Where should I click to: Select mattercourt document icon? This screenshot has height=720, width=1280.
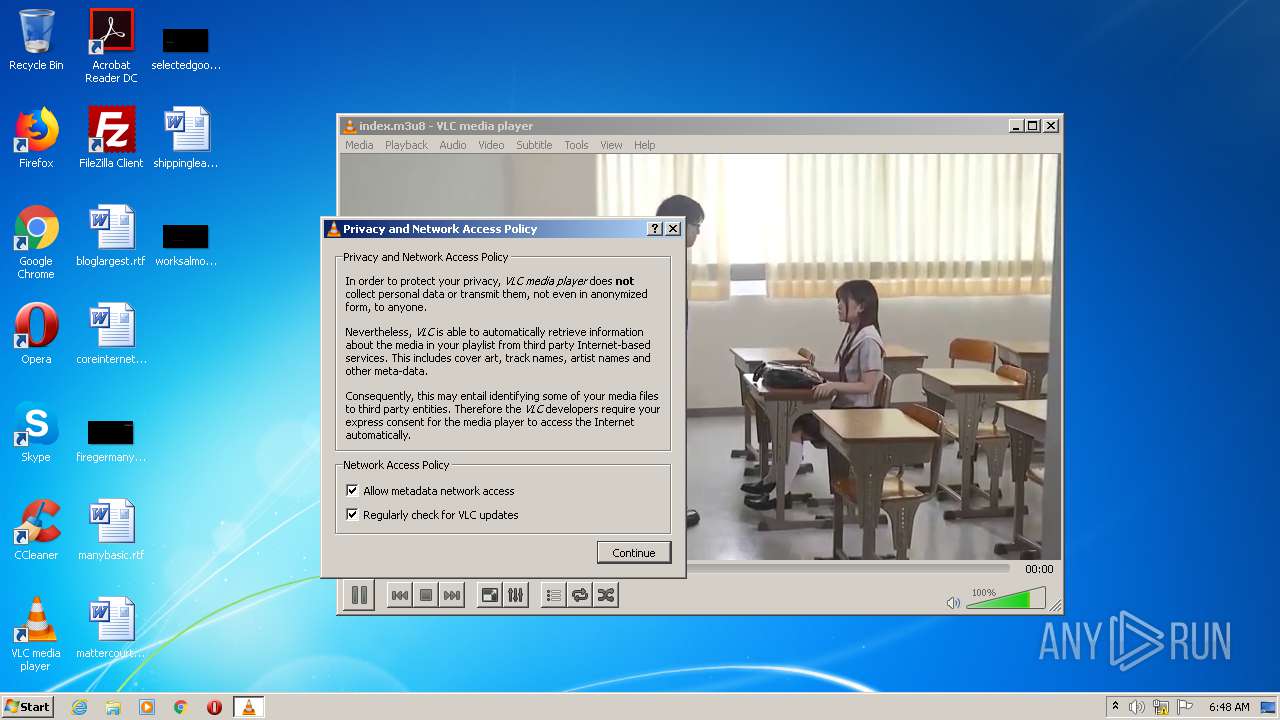(111, 628)
